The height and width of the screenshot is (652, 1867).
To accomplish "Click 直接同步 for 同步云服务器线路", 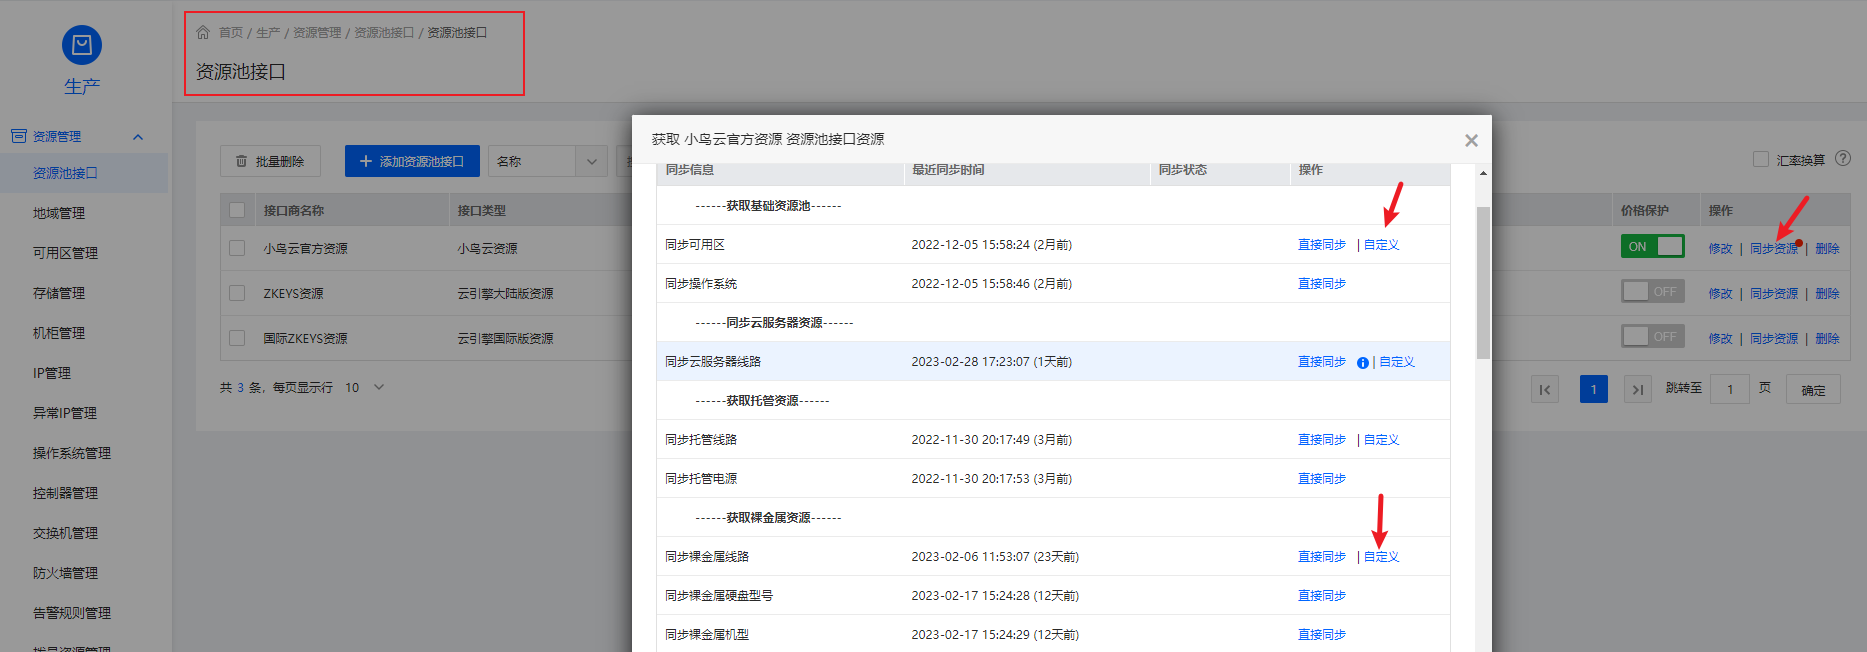I will tap(1321, 362).
